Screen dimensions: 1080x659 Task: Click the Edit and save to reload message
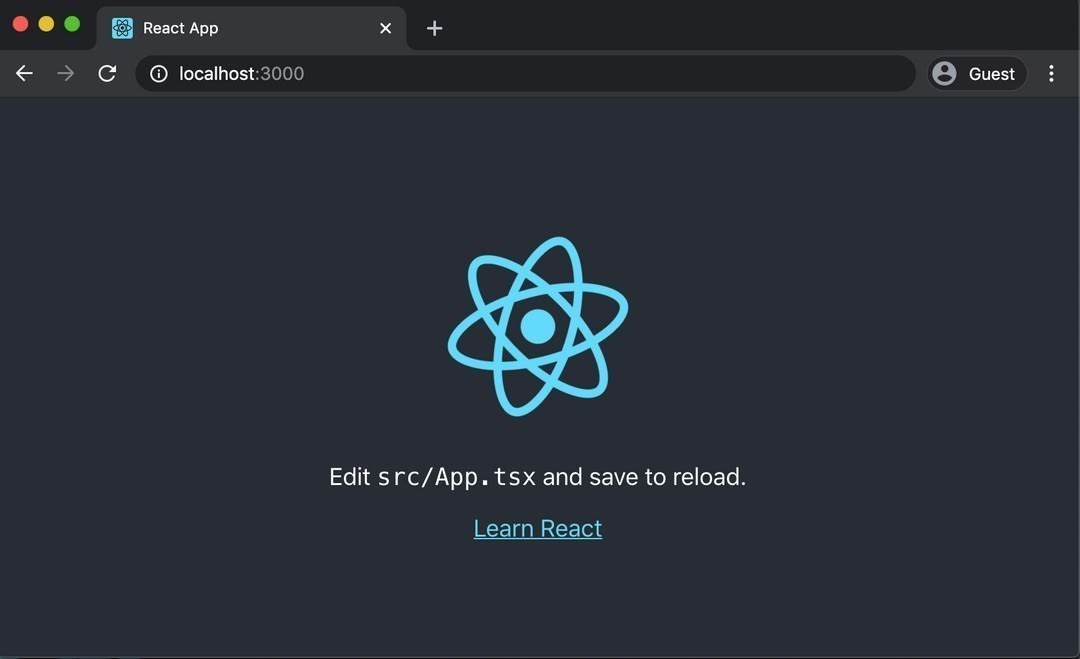537,477
